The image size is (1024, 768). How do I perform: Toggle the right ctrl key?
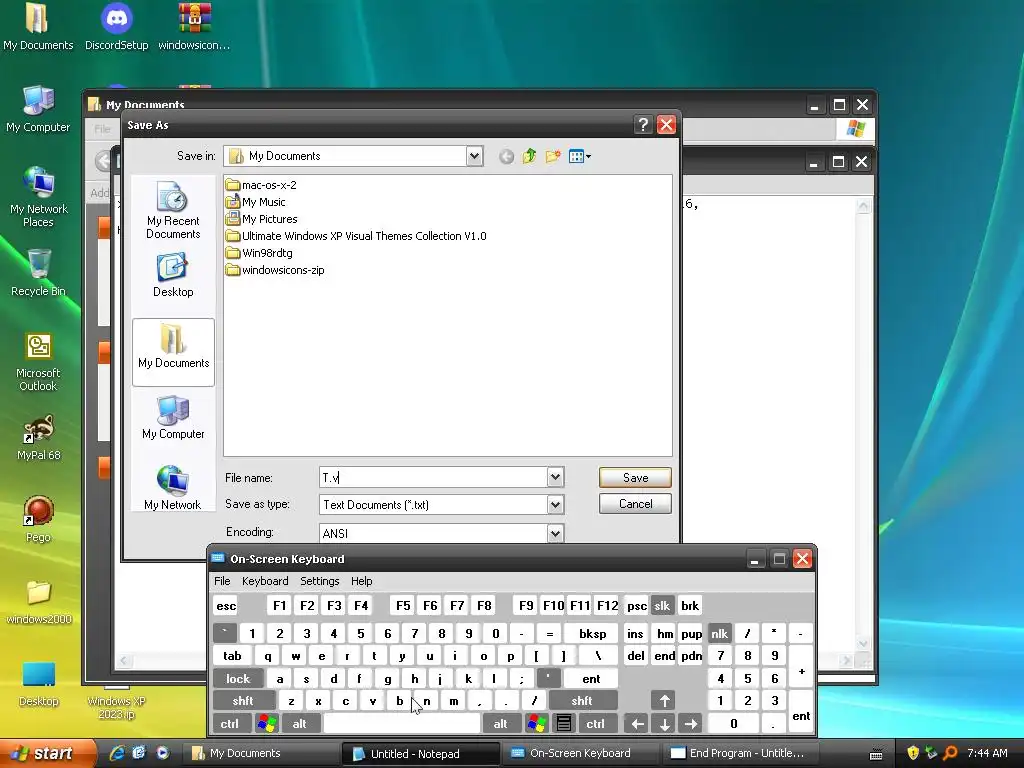click(595, 724)
